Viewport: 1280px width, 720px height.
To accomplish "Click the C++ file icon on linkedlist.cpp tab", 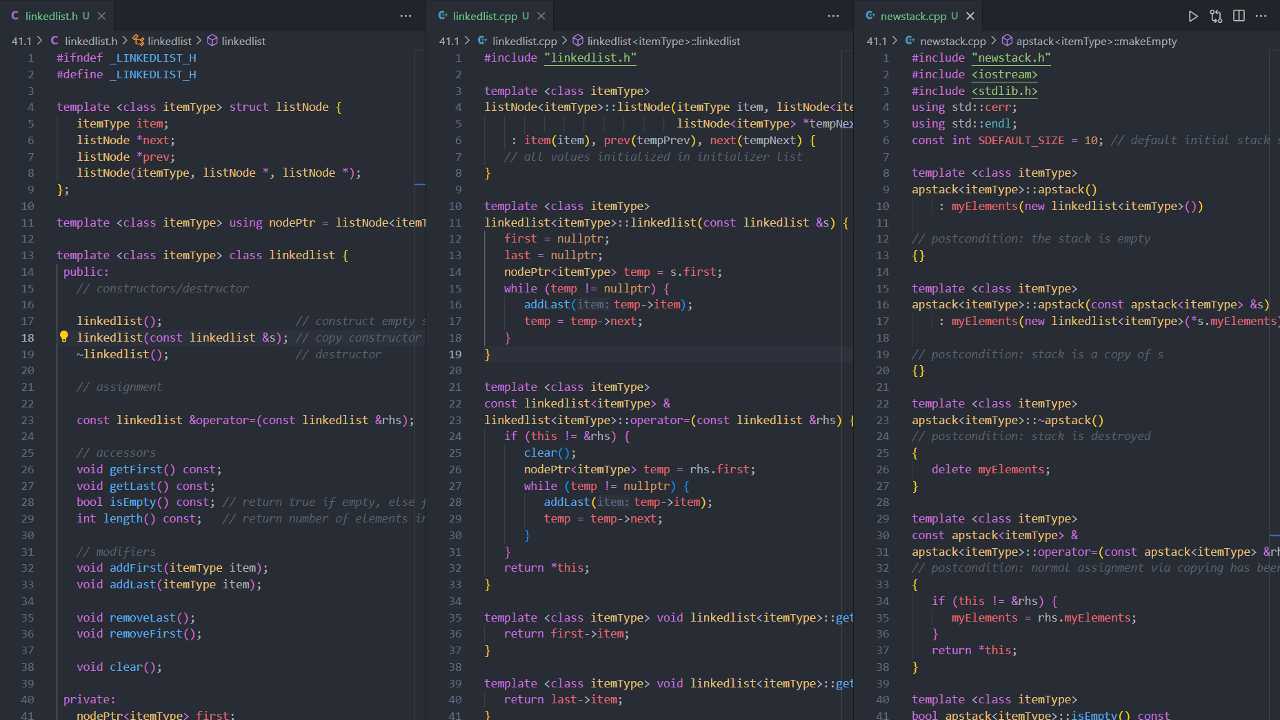I will click(x=442, y=16).
